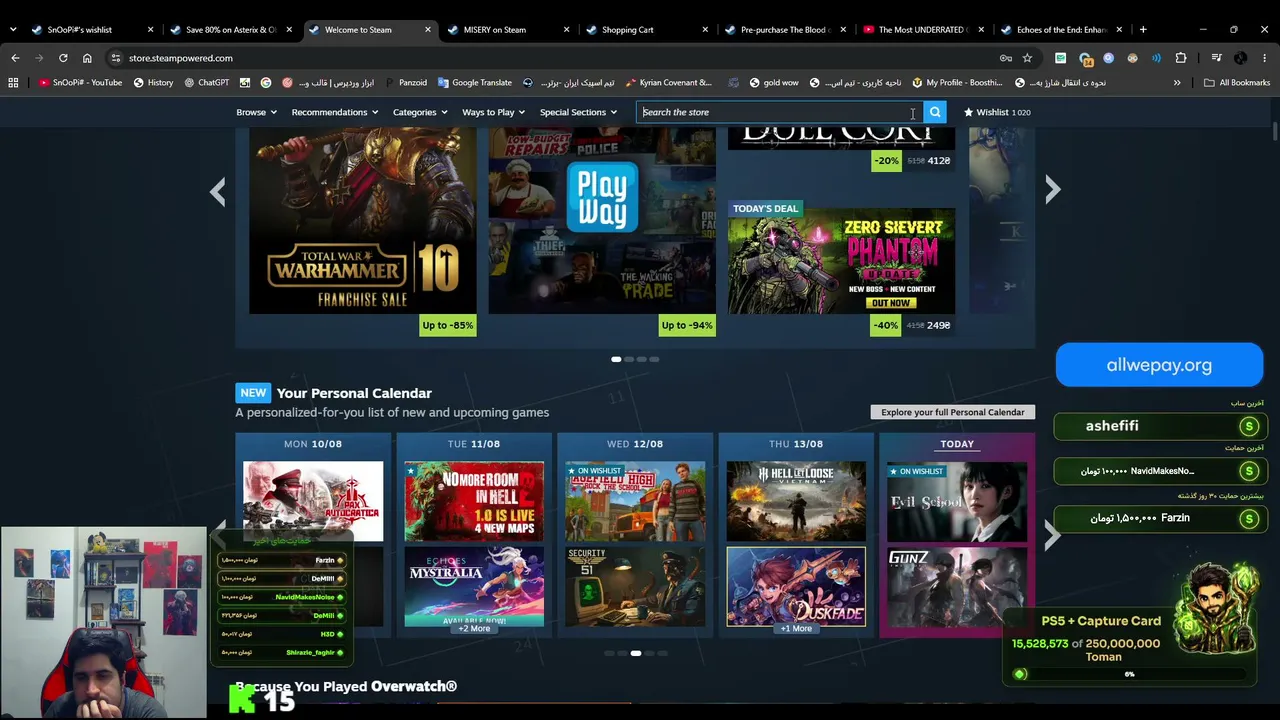Open the Pax Autocratica calendar game
This screenshot has width=1280, height=720.
313,501
